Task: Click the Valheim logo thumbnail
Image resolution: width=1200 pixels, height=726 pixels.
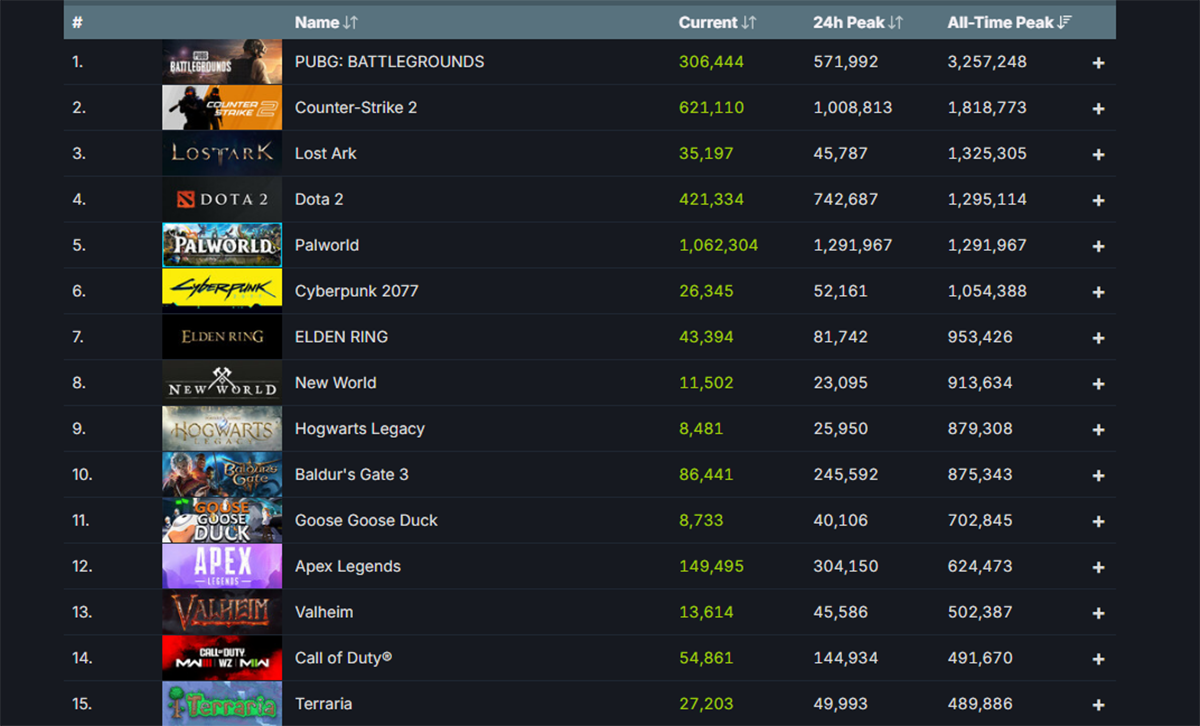Action: 221,613
